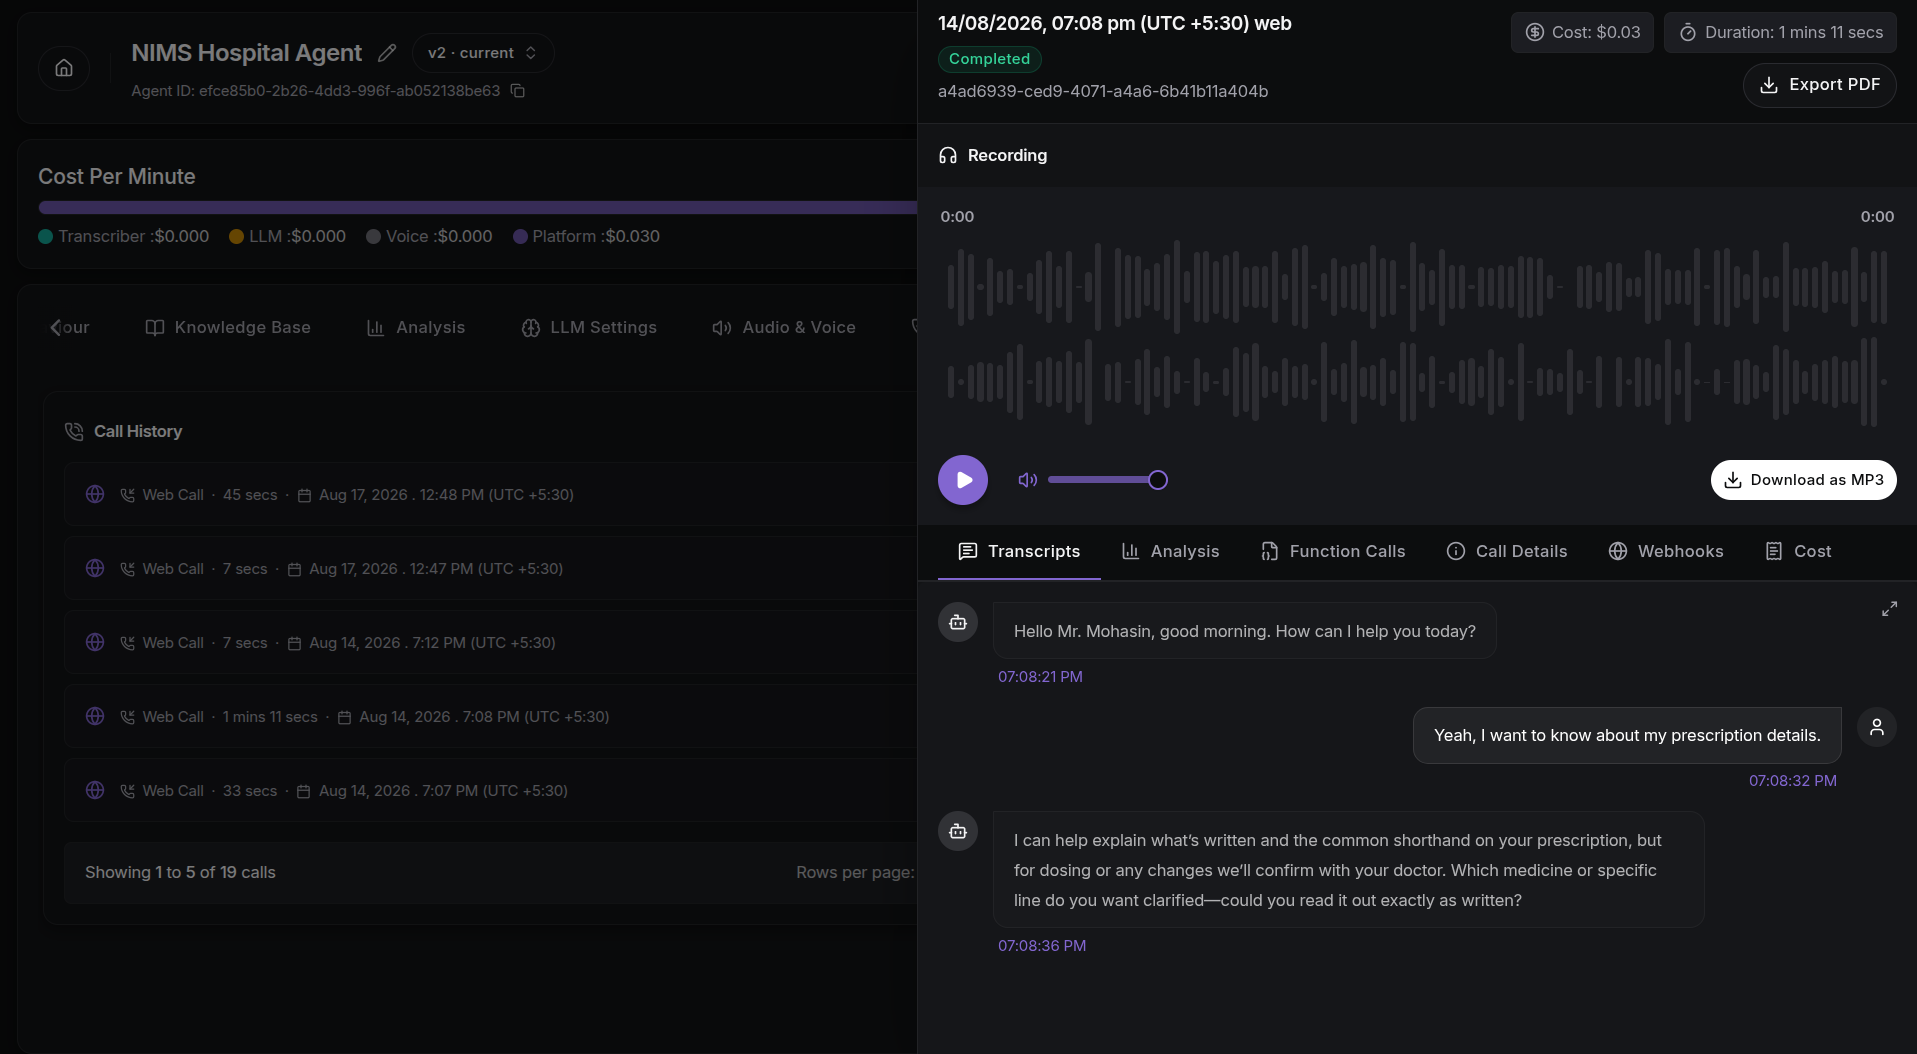Open the call Cost tab

tap(1798, 552)
